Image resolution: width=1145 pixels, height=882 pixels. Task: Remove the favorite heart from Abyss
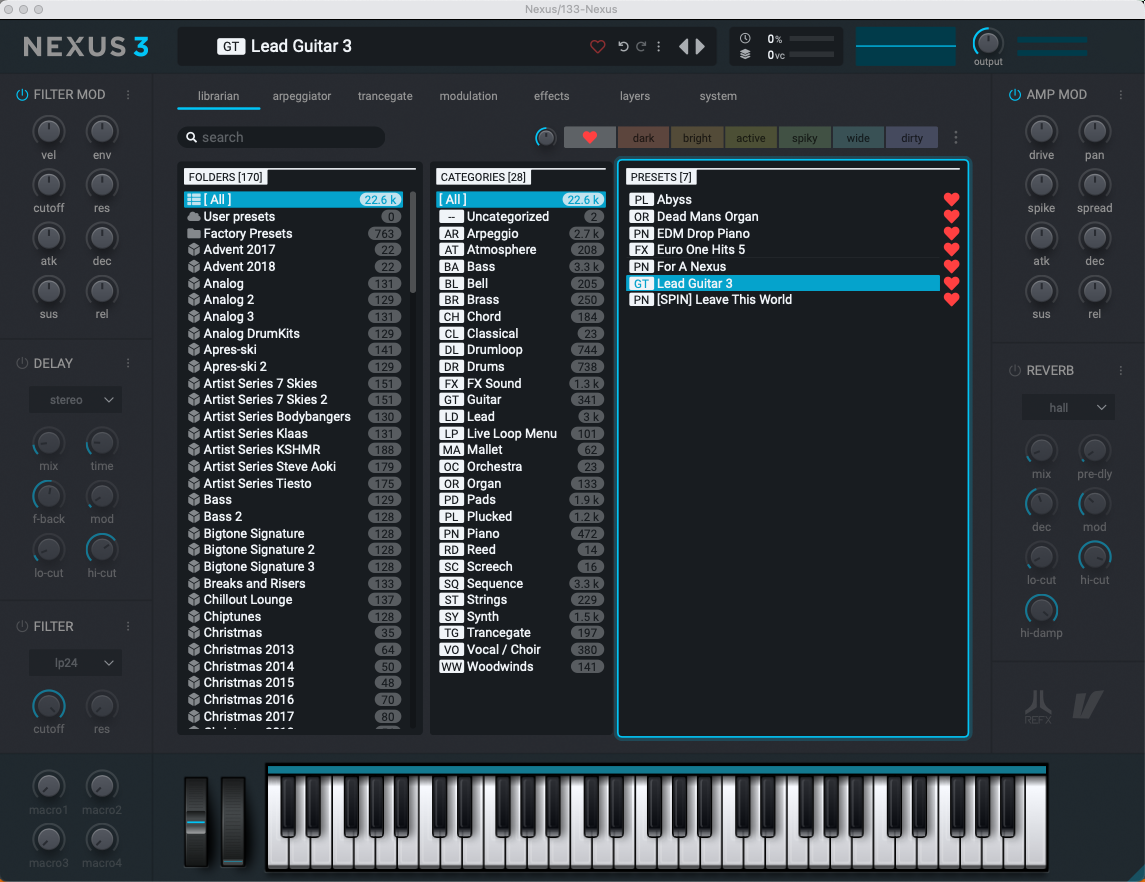pyautogui.click(x=951, y=199)
